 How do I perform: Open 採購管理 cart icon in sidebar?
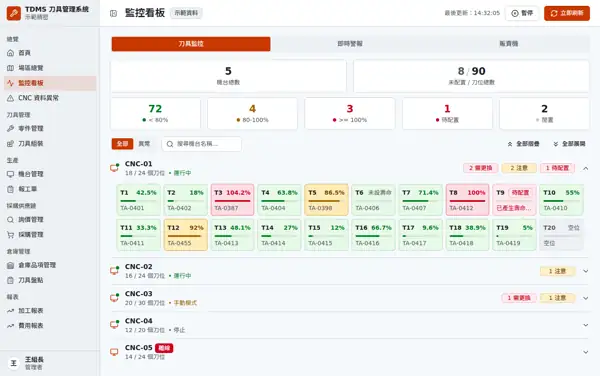10,235
